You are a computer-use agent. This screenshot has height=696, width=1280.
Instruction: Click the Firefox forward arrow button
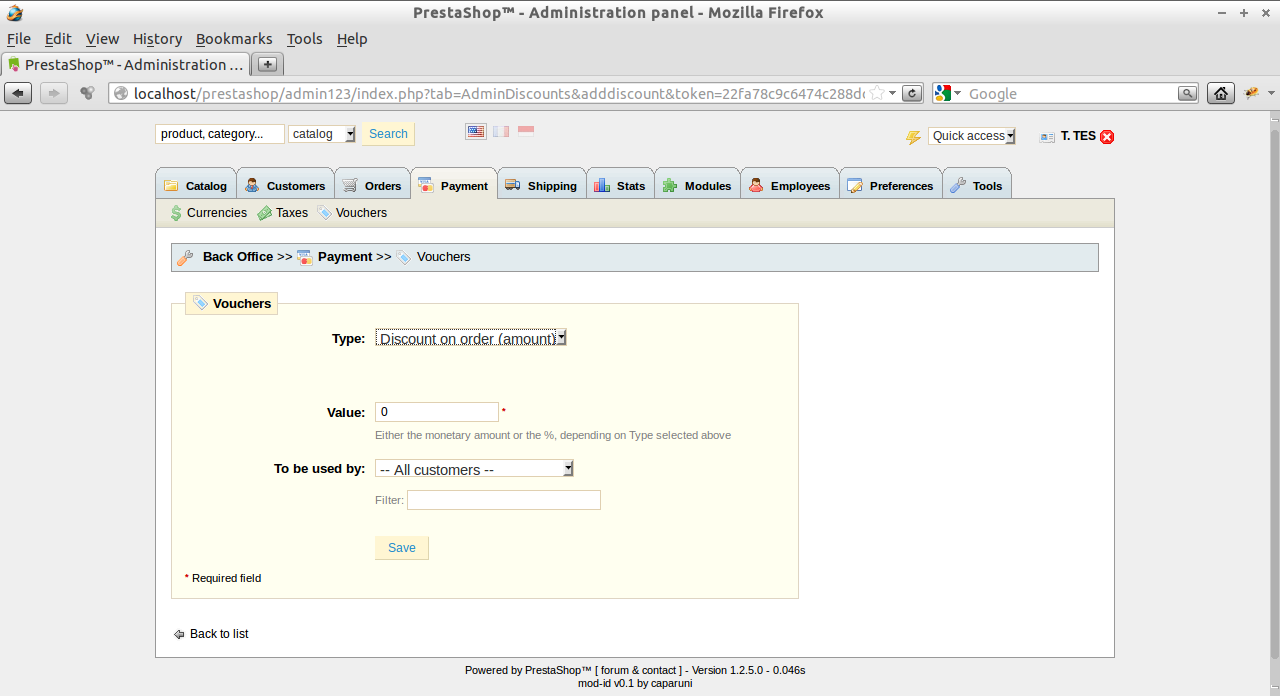coord(53,93)
